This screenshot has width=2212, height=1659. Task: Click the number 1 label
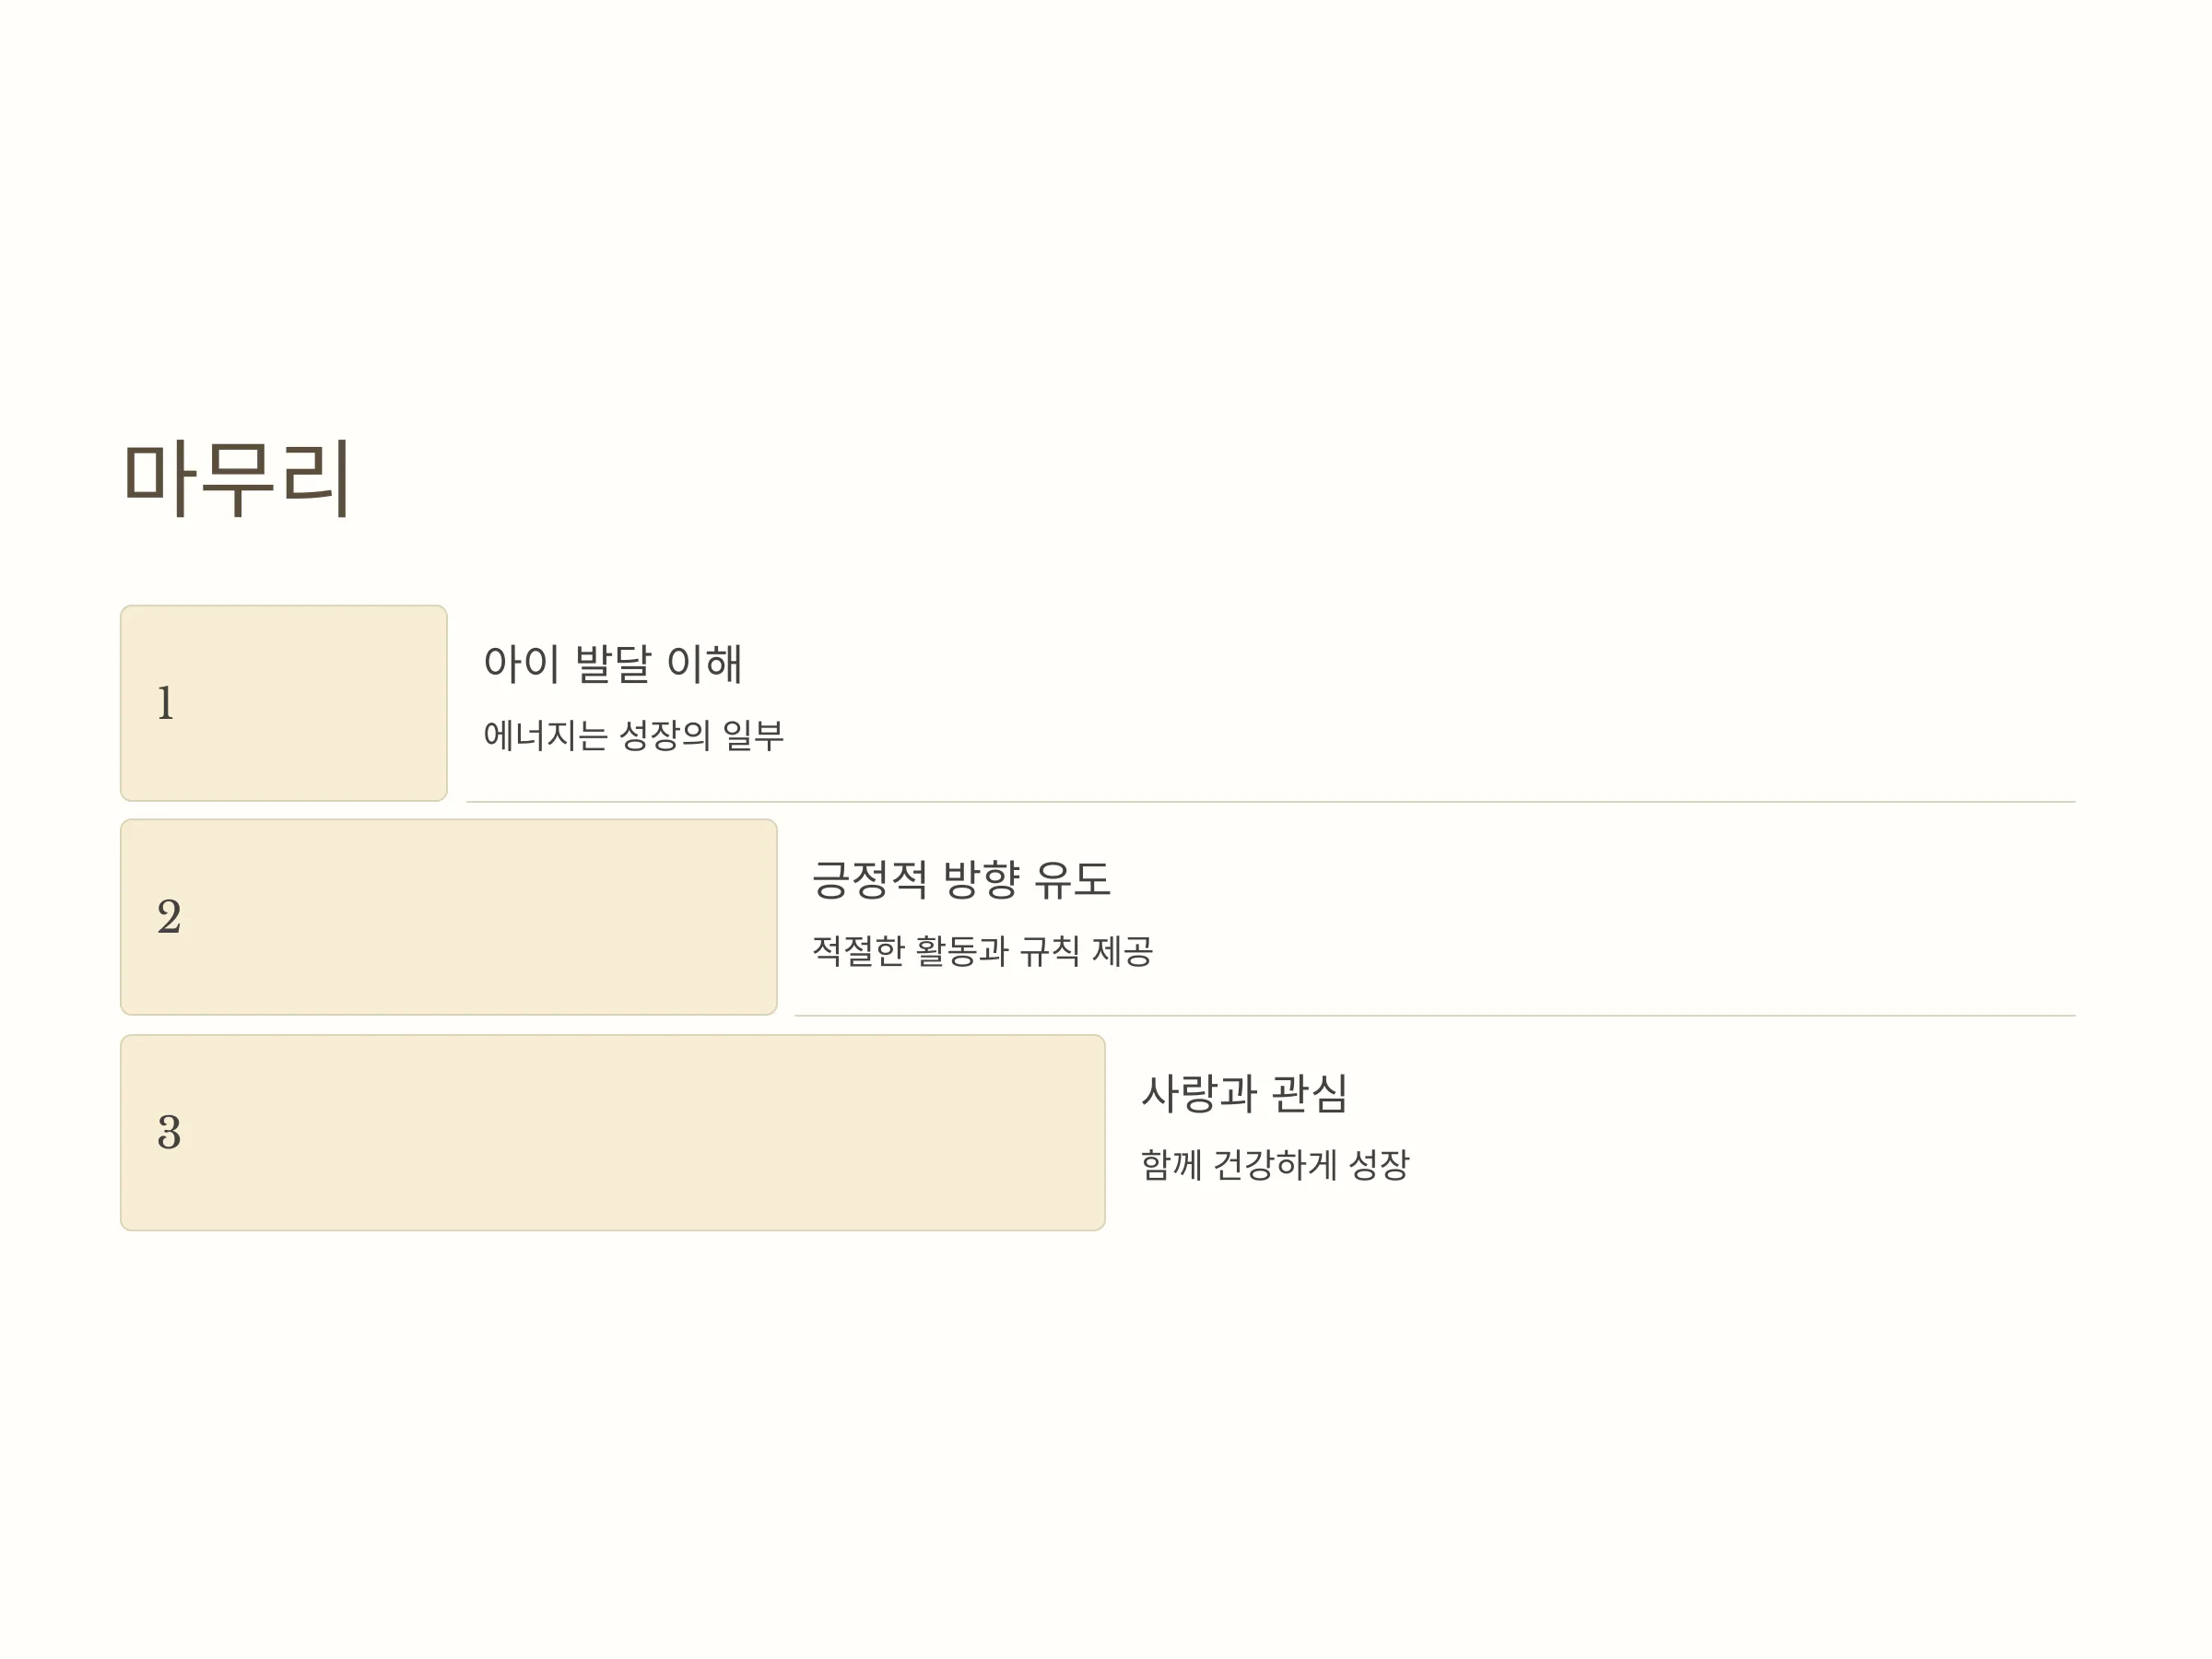(166, 703)
